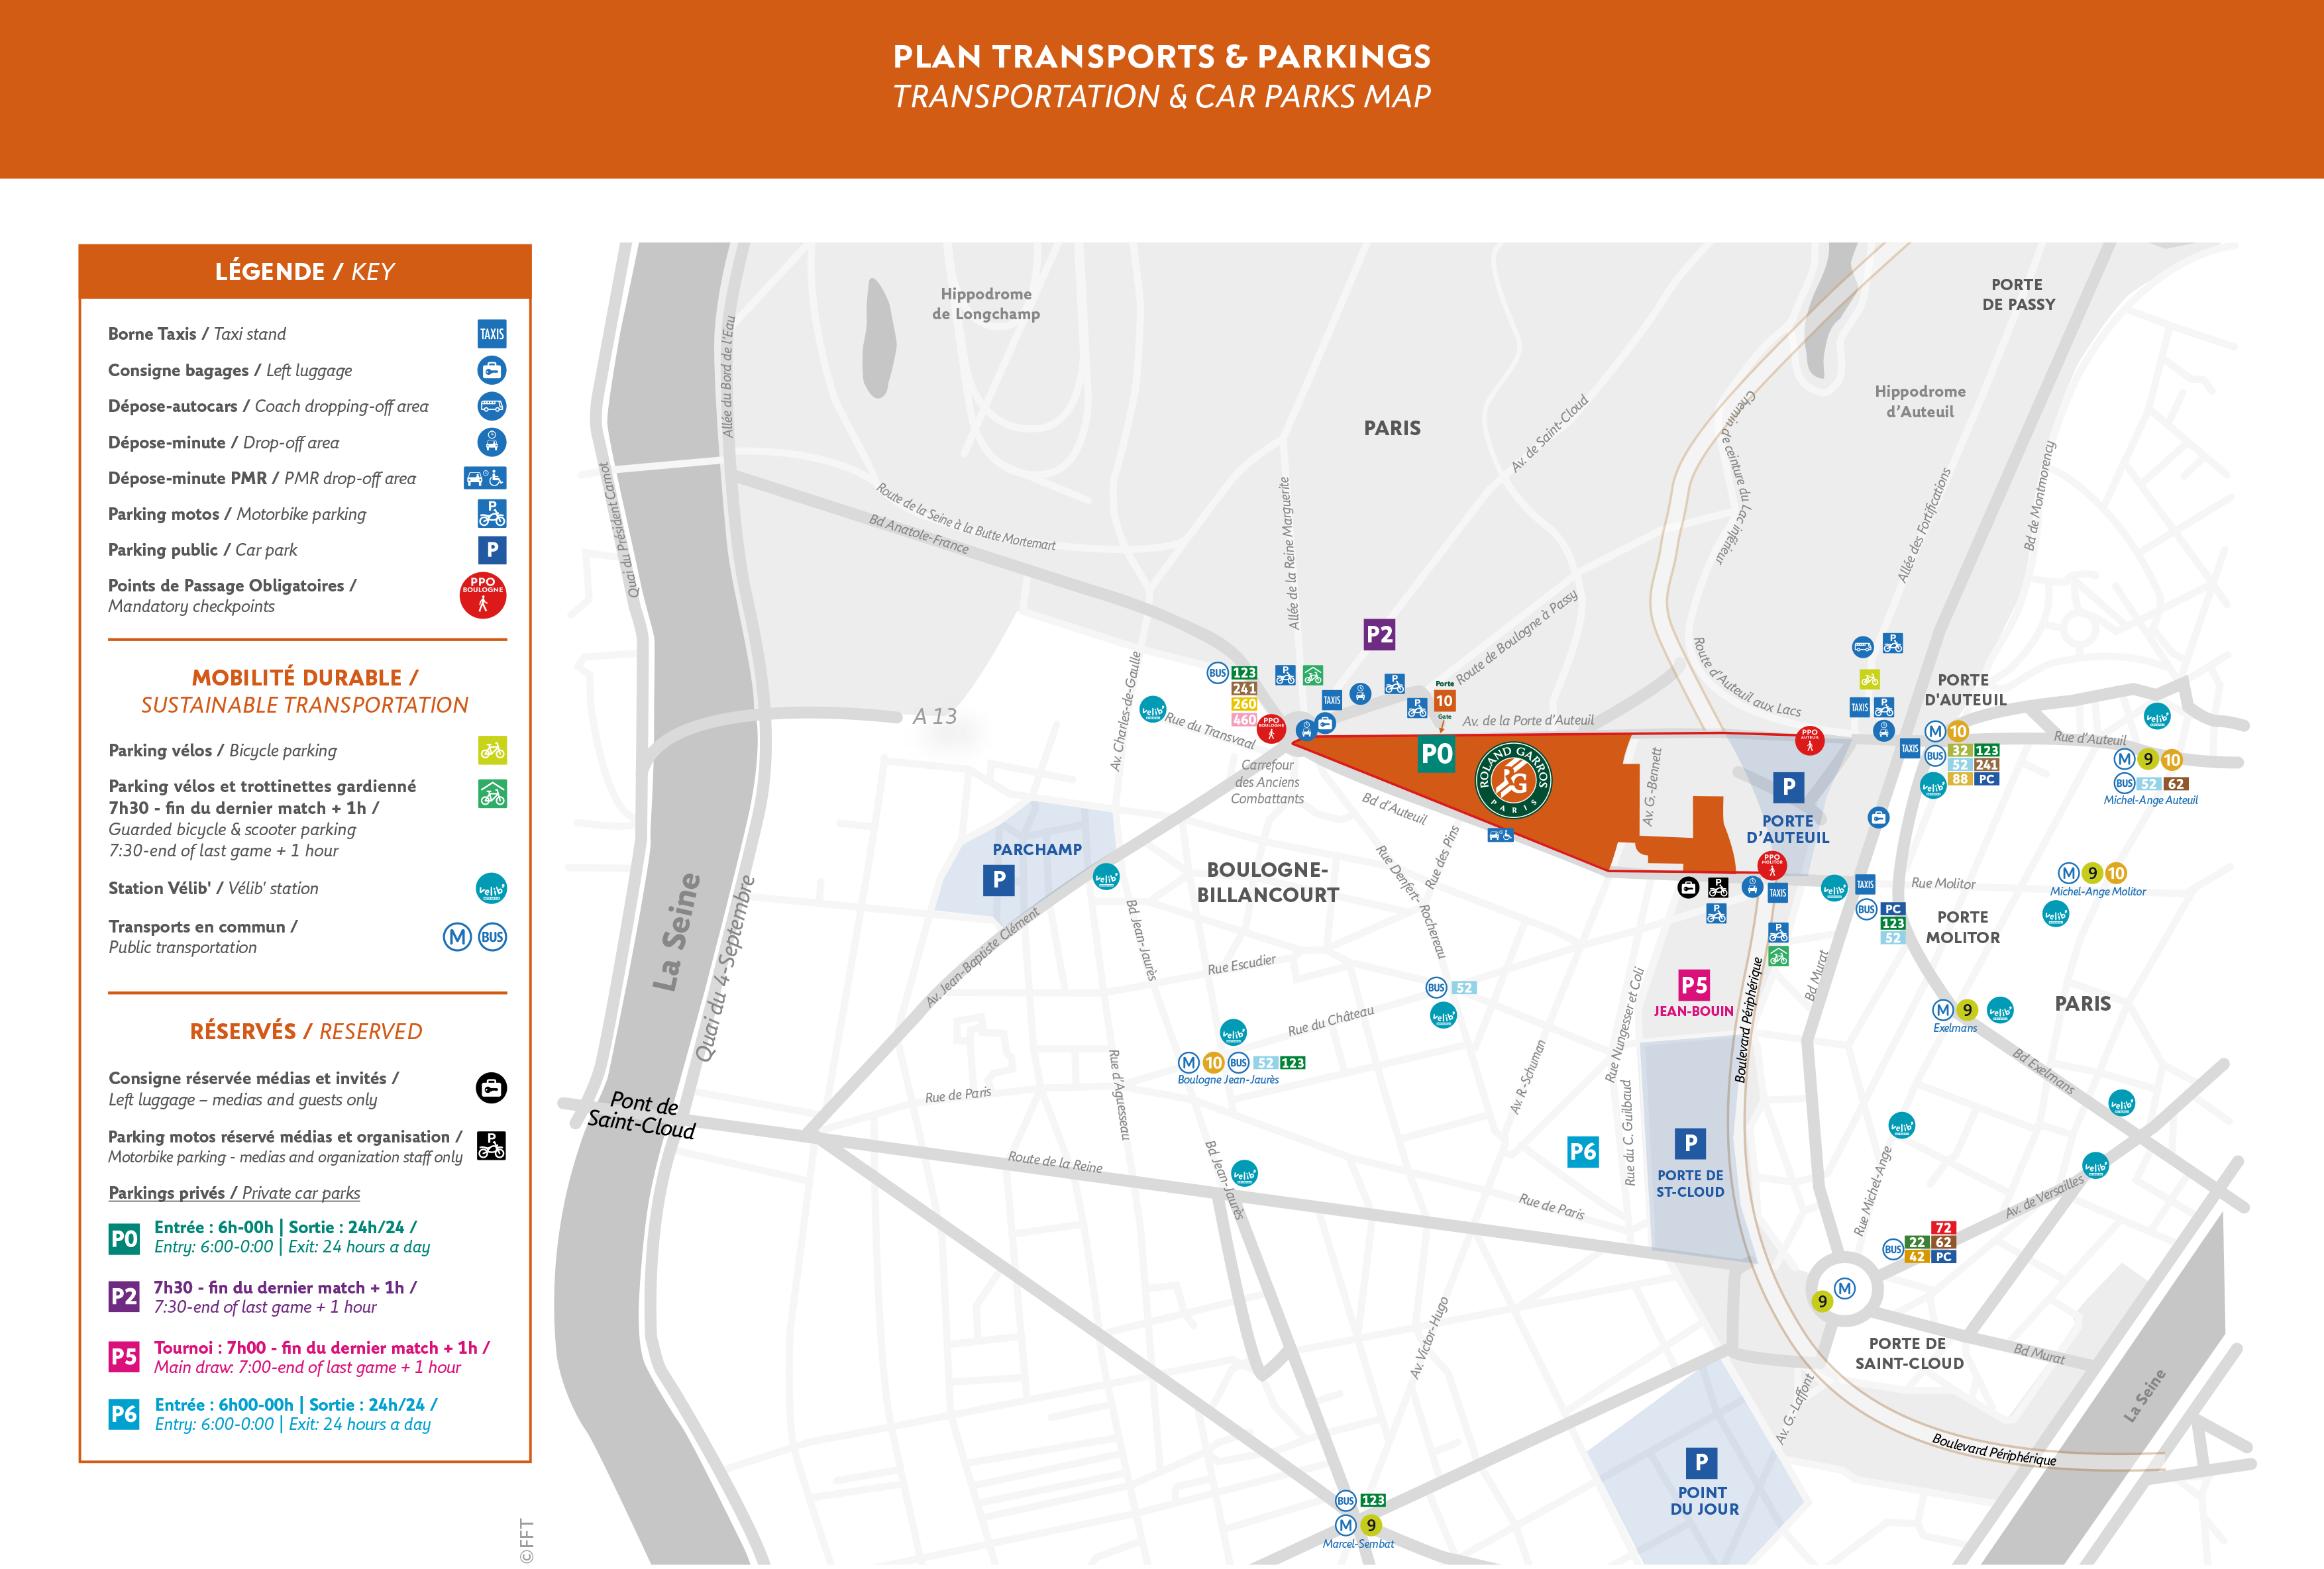Screen dimensions: 2324x1569
Task: Click the Left luggage icon in legend
Action: tap(491, 370)
